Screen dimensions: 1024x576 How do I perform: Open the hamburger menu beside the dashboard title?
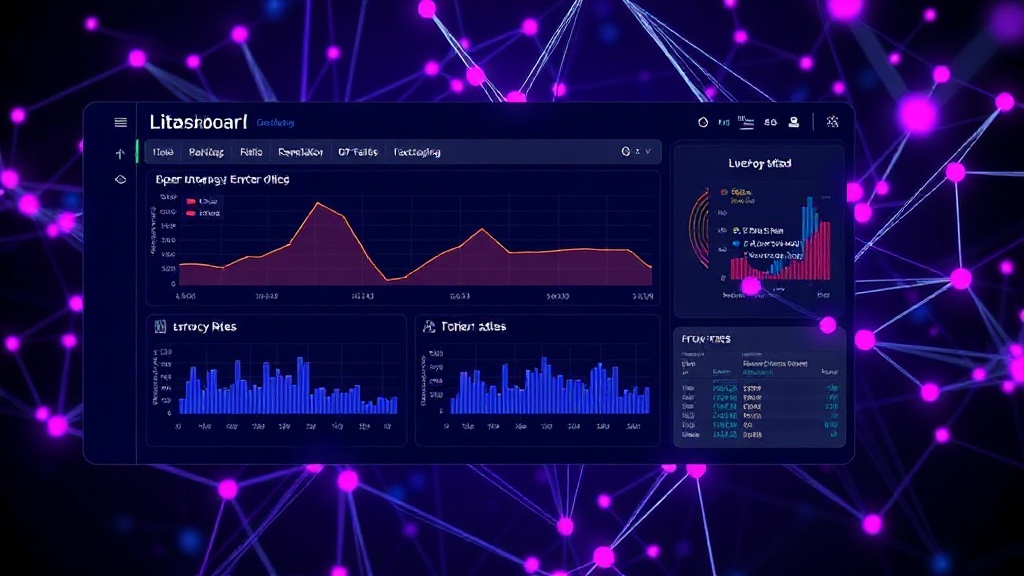120,122
